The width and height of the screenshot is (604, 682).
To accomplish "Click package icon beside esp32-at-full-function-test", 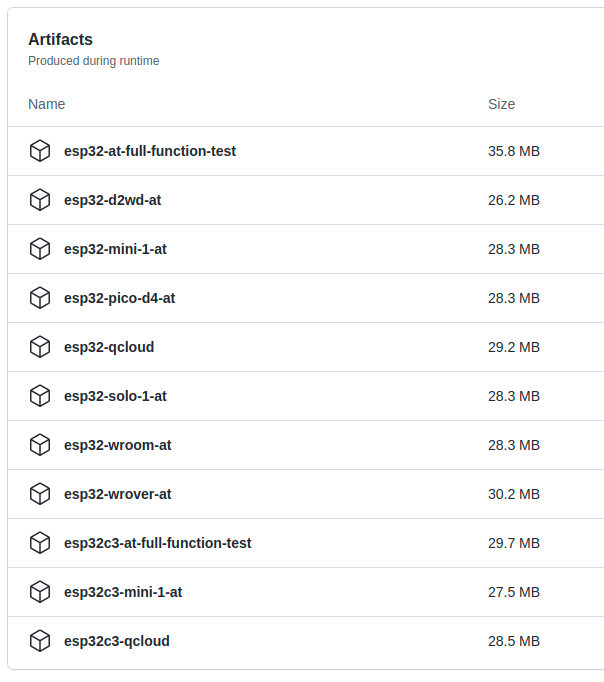I will coord(40,151).
